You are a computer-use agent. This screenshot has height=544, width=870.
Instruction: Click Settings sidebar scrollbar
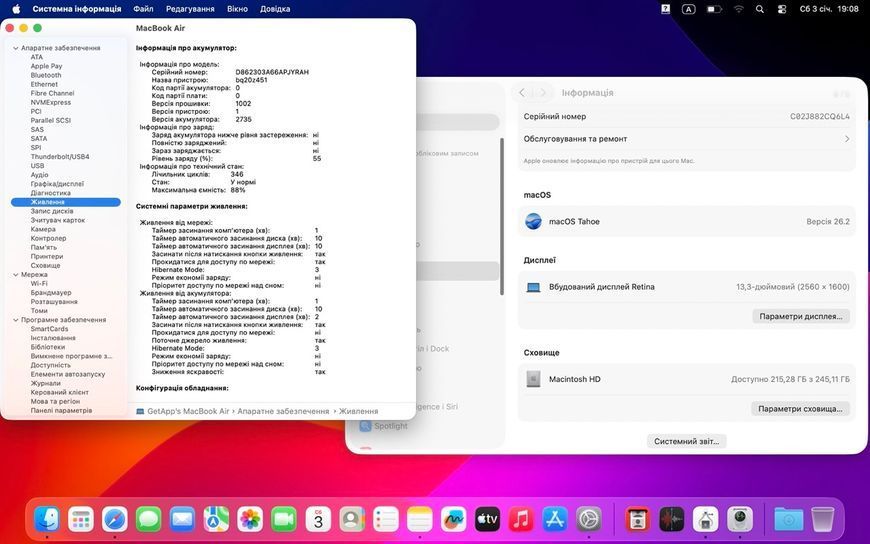[x=502, y=216]
